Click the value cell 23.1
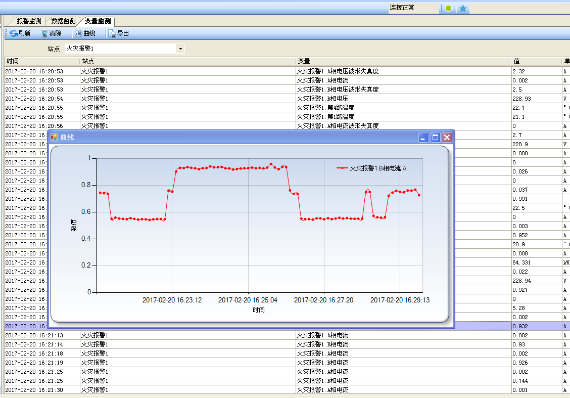The width and height of the screenshot is (570, 398). point(537,117)
